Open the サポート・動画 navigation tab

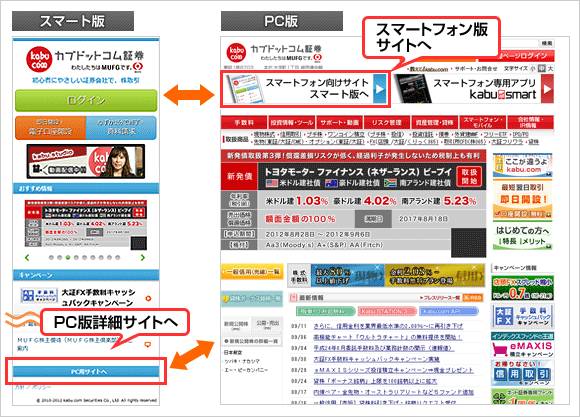[340, 122]
